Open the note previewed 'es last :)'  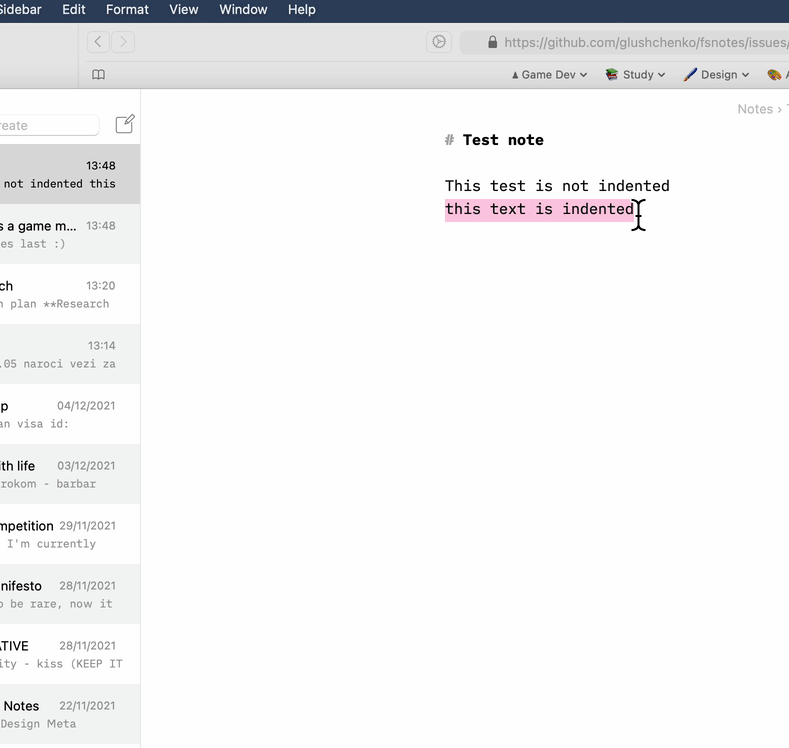pyautogui.click(x=70, y=234)
